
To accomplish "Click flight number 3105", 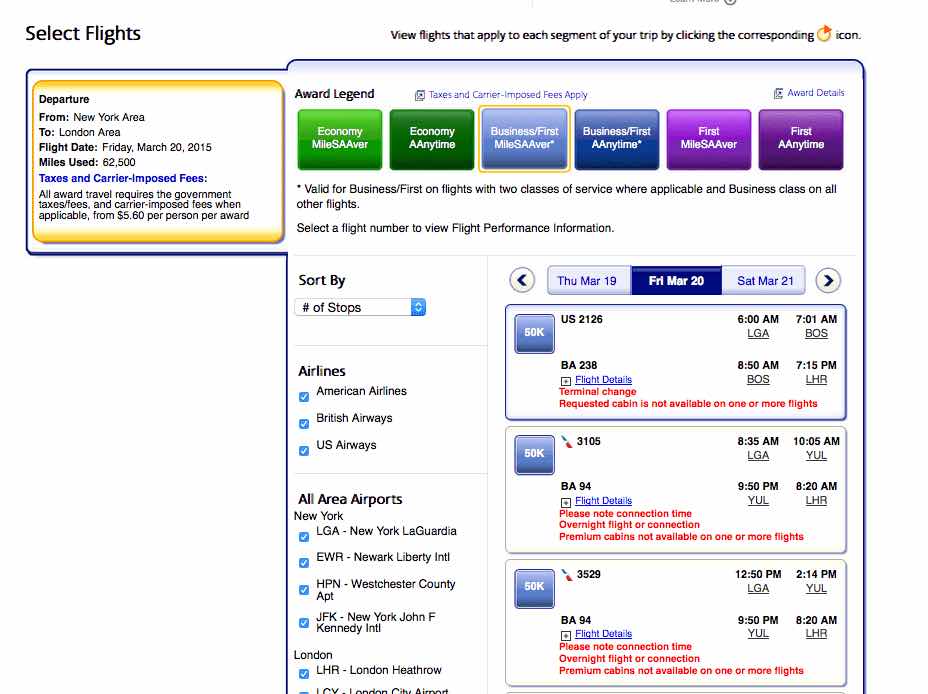I will [588, 441].
